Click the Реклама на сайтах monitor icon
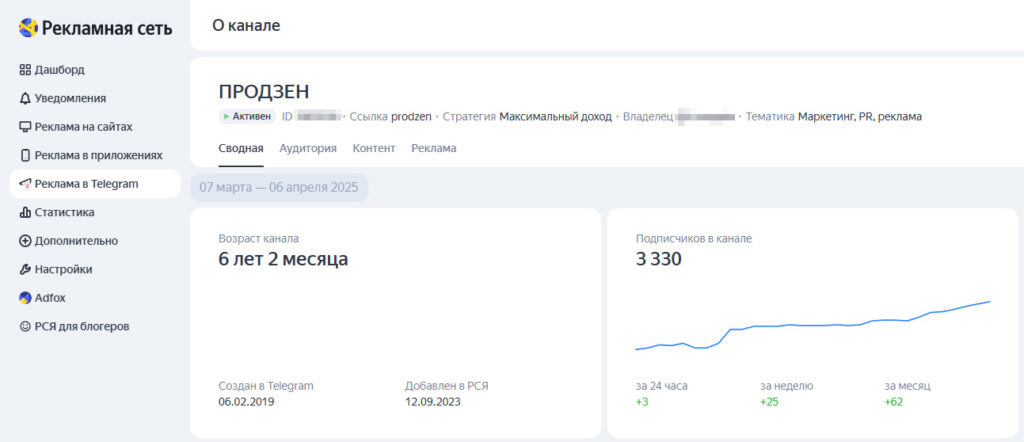 coord(25,127)
